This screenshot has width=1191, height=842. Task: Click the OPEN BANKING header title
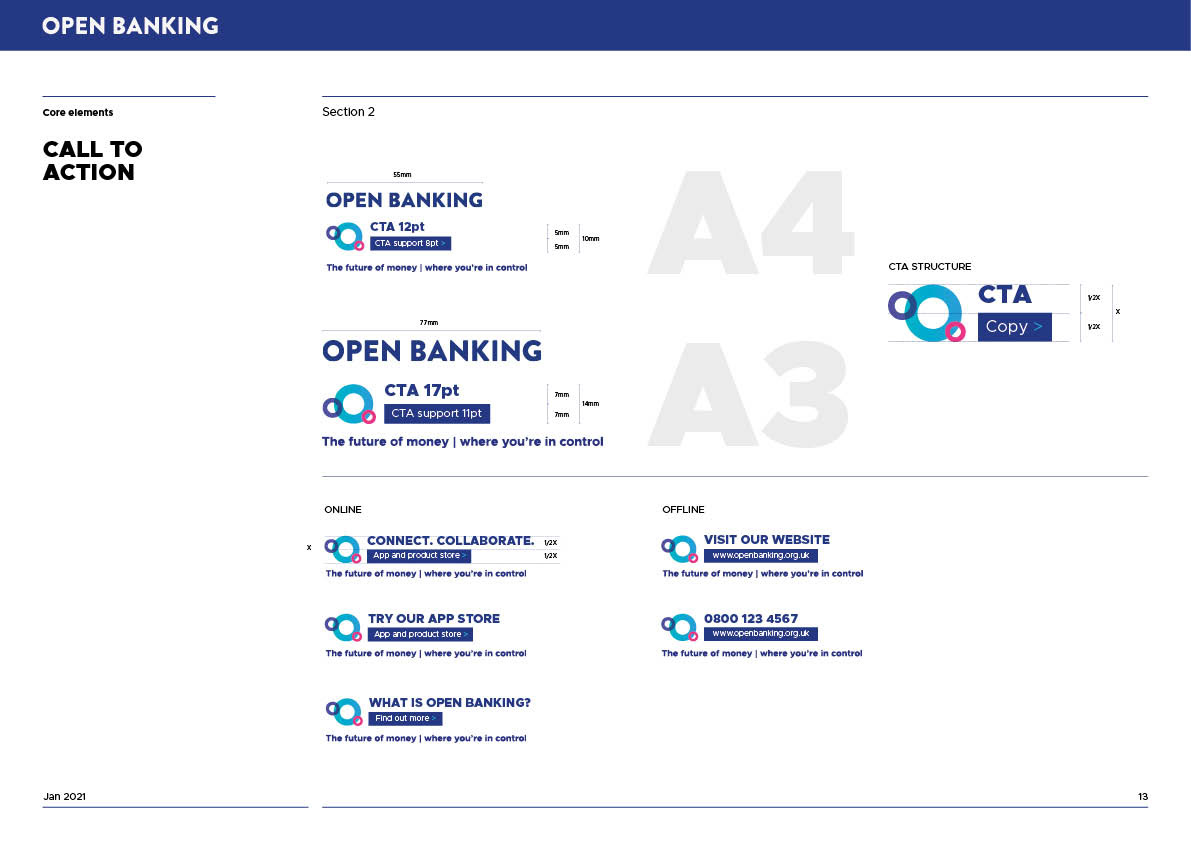coord(130,26)
